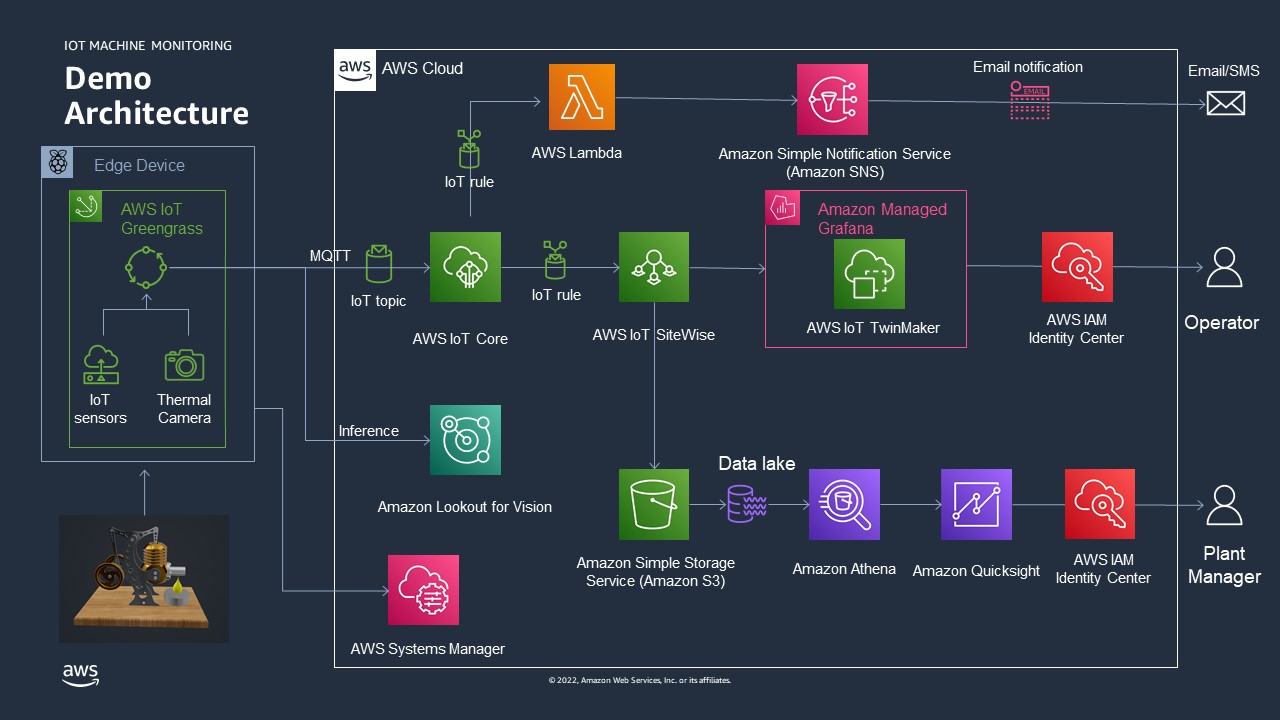Image resolution: width=1280 pixels, height=720 pixels.
Task: Click the Thermal Camera icon
Action: pos(184,365)
